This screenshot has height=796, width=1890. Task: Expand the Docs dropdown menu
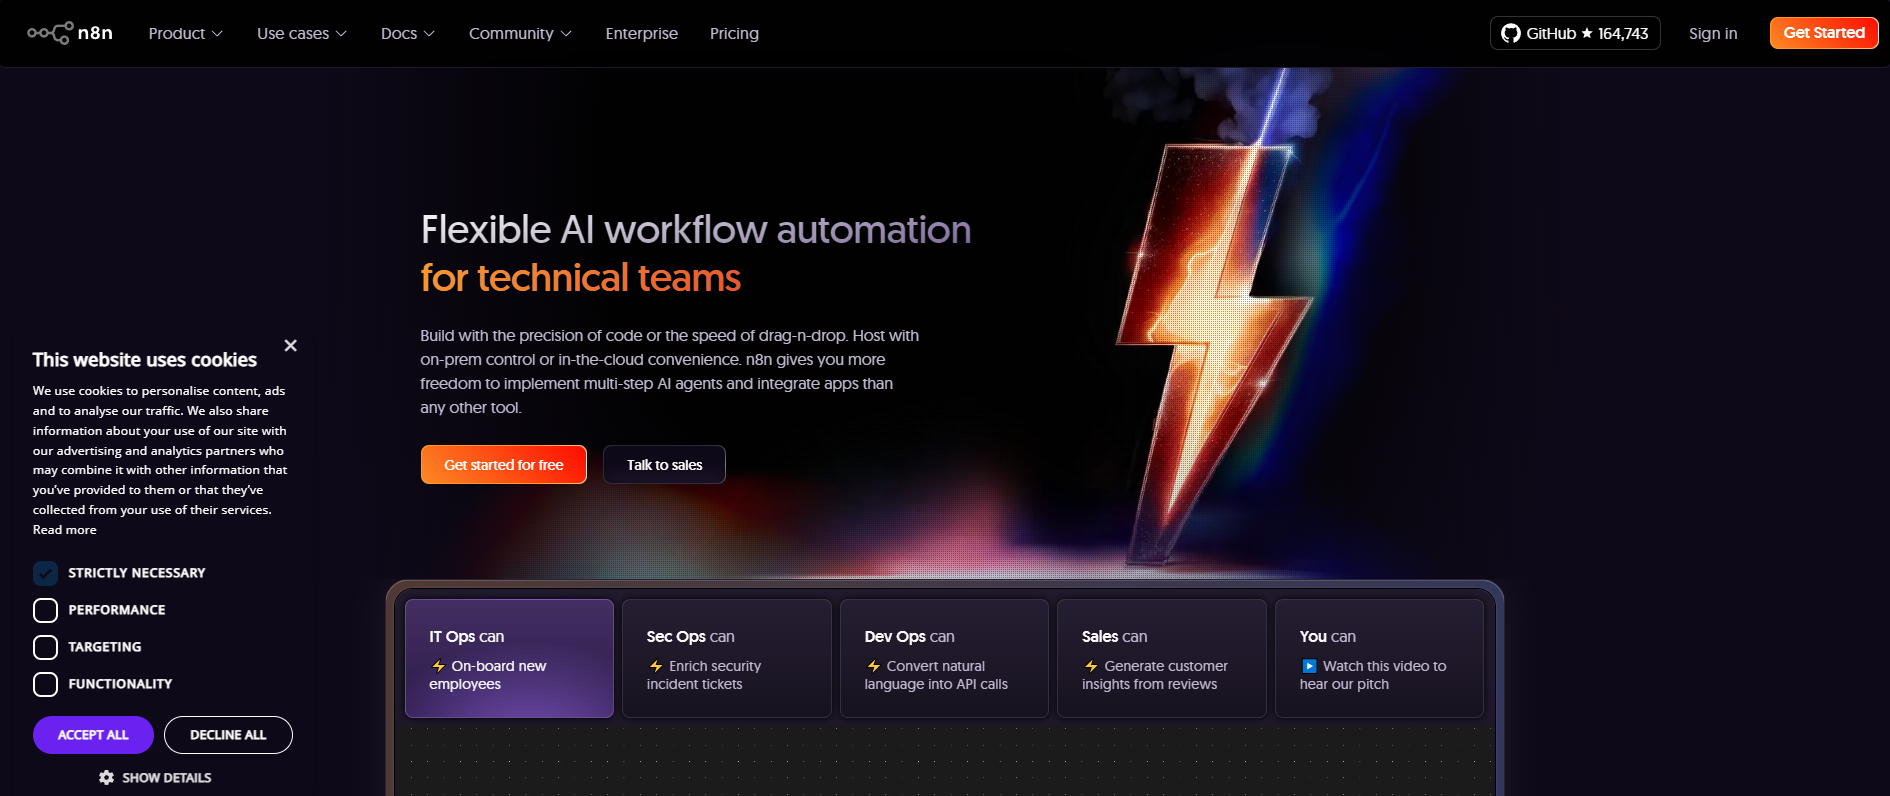(408, 33)
